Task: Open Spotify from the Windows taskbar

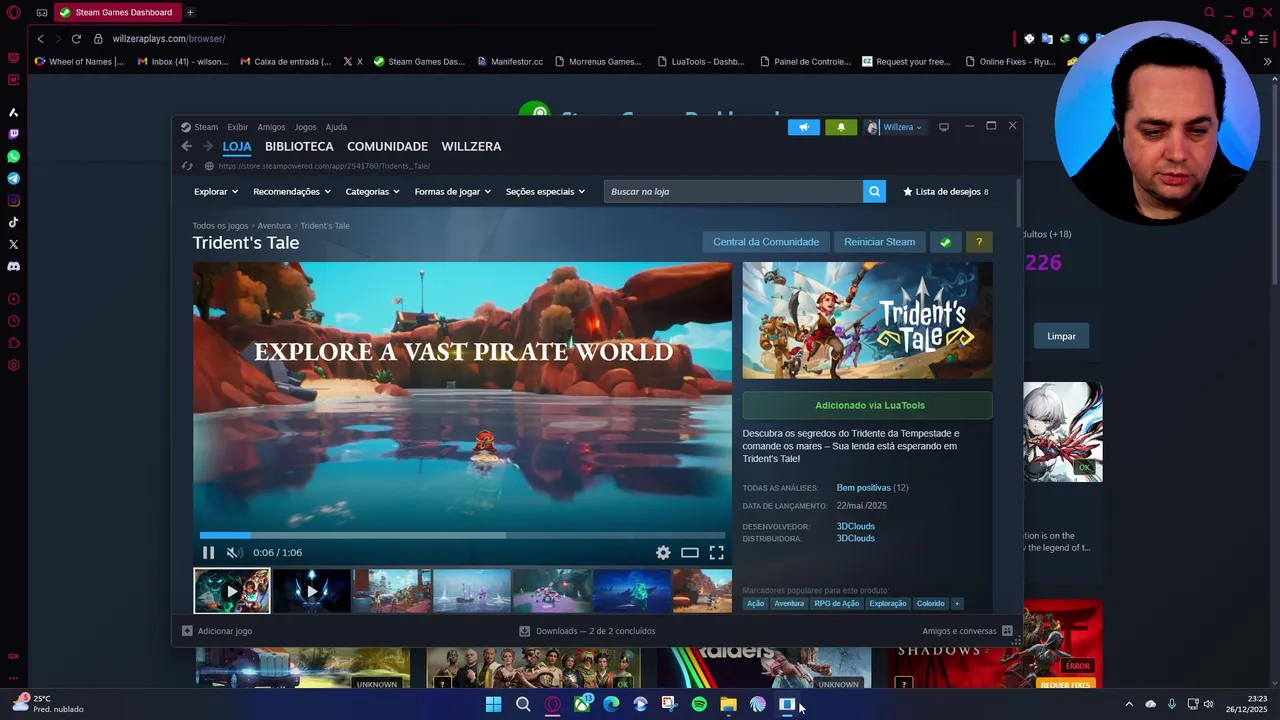Action: pyautogui.click(x=699, y=705)
